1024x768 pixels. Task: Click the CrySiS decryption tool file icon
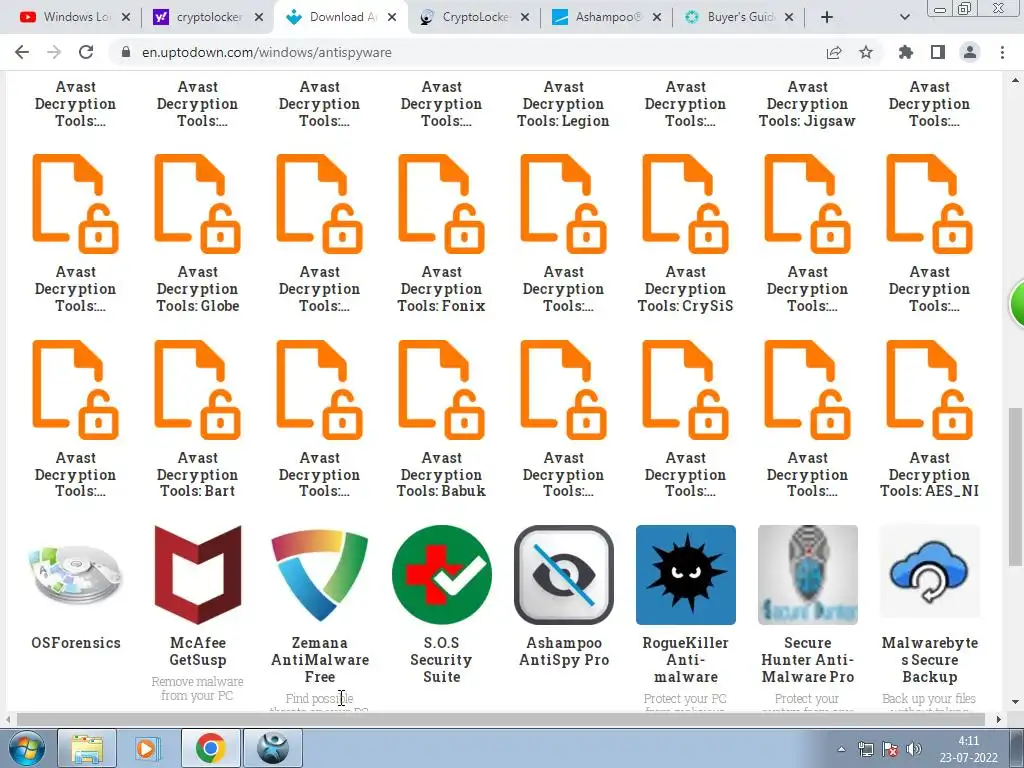[686, 204]
